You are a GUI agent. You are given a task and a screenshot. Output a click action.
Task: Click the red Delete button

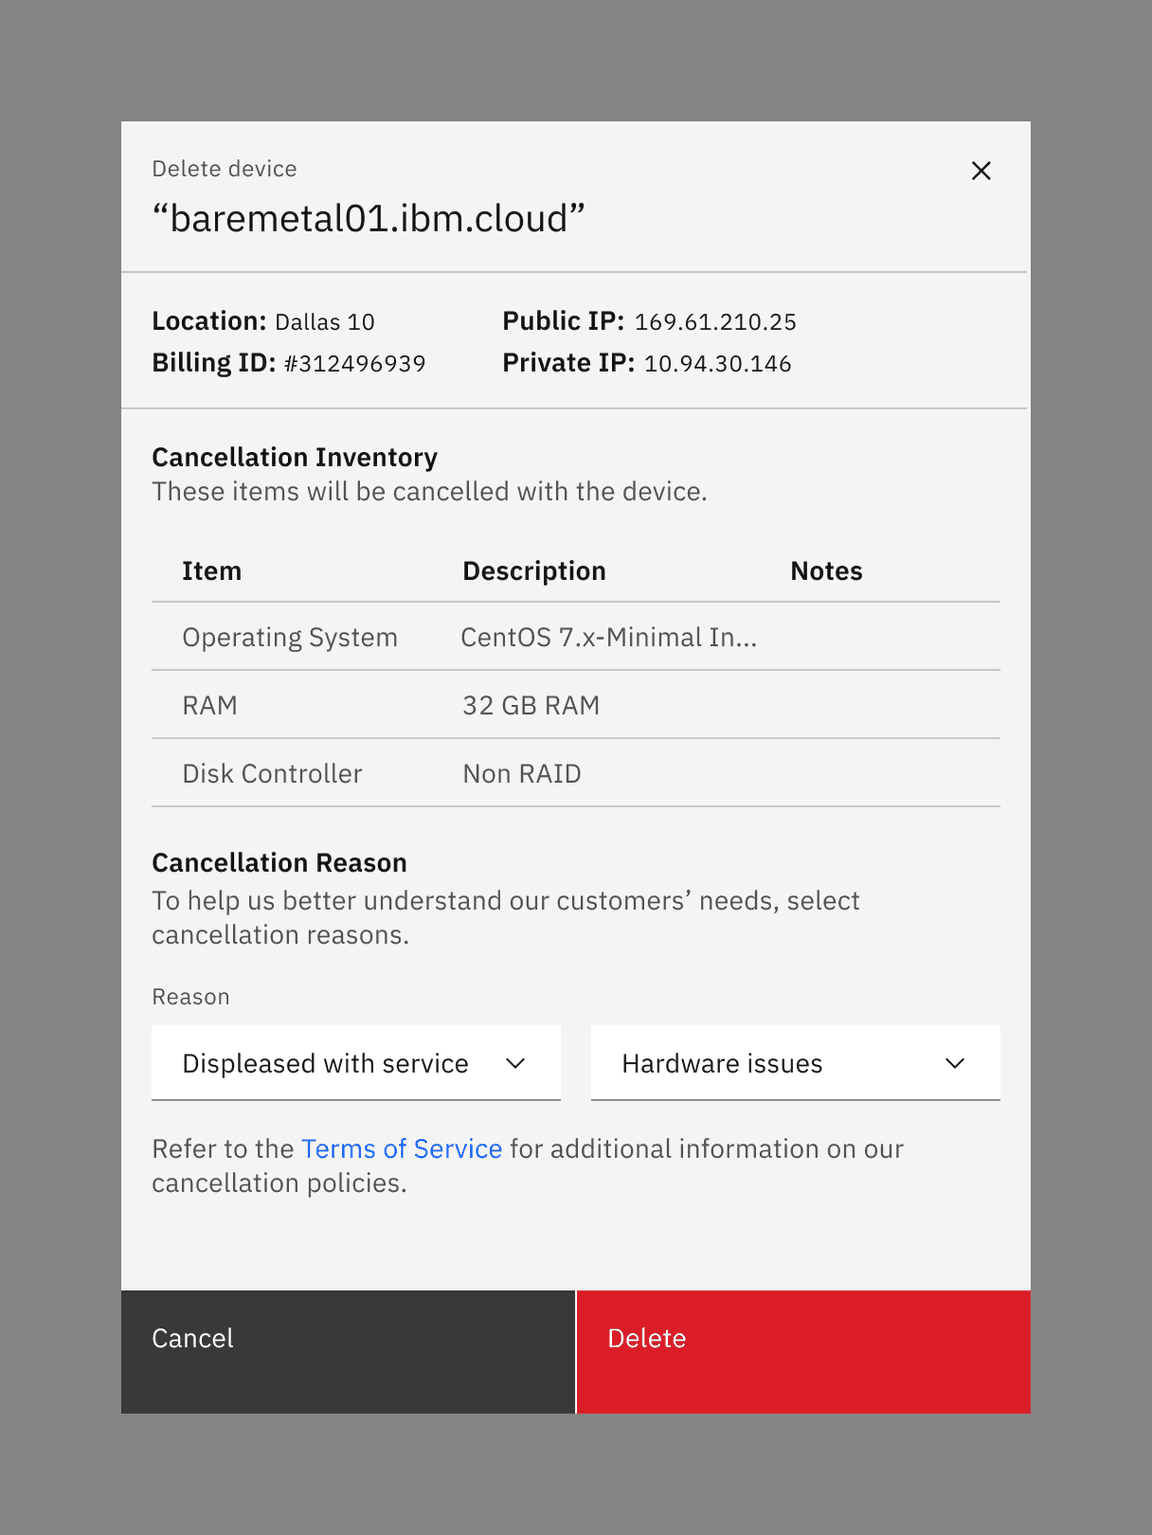pos(803,1350)
